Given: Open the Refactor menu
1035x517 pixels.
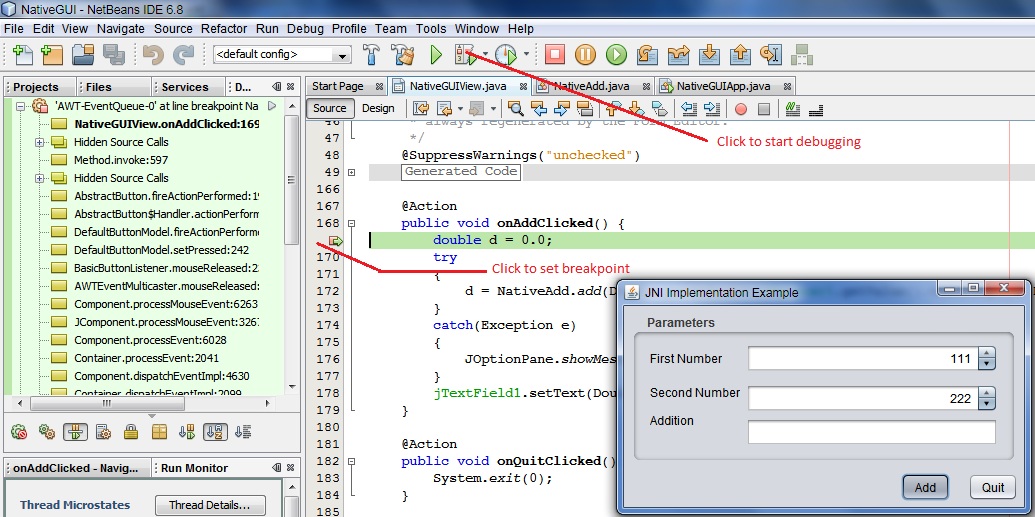Looking at the screenshot, I should tap(224, 28).
